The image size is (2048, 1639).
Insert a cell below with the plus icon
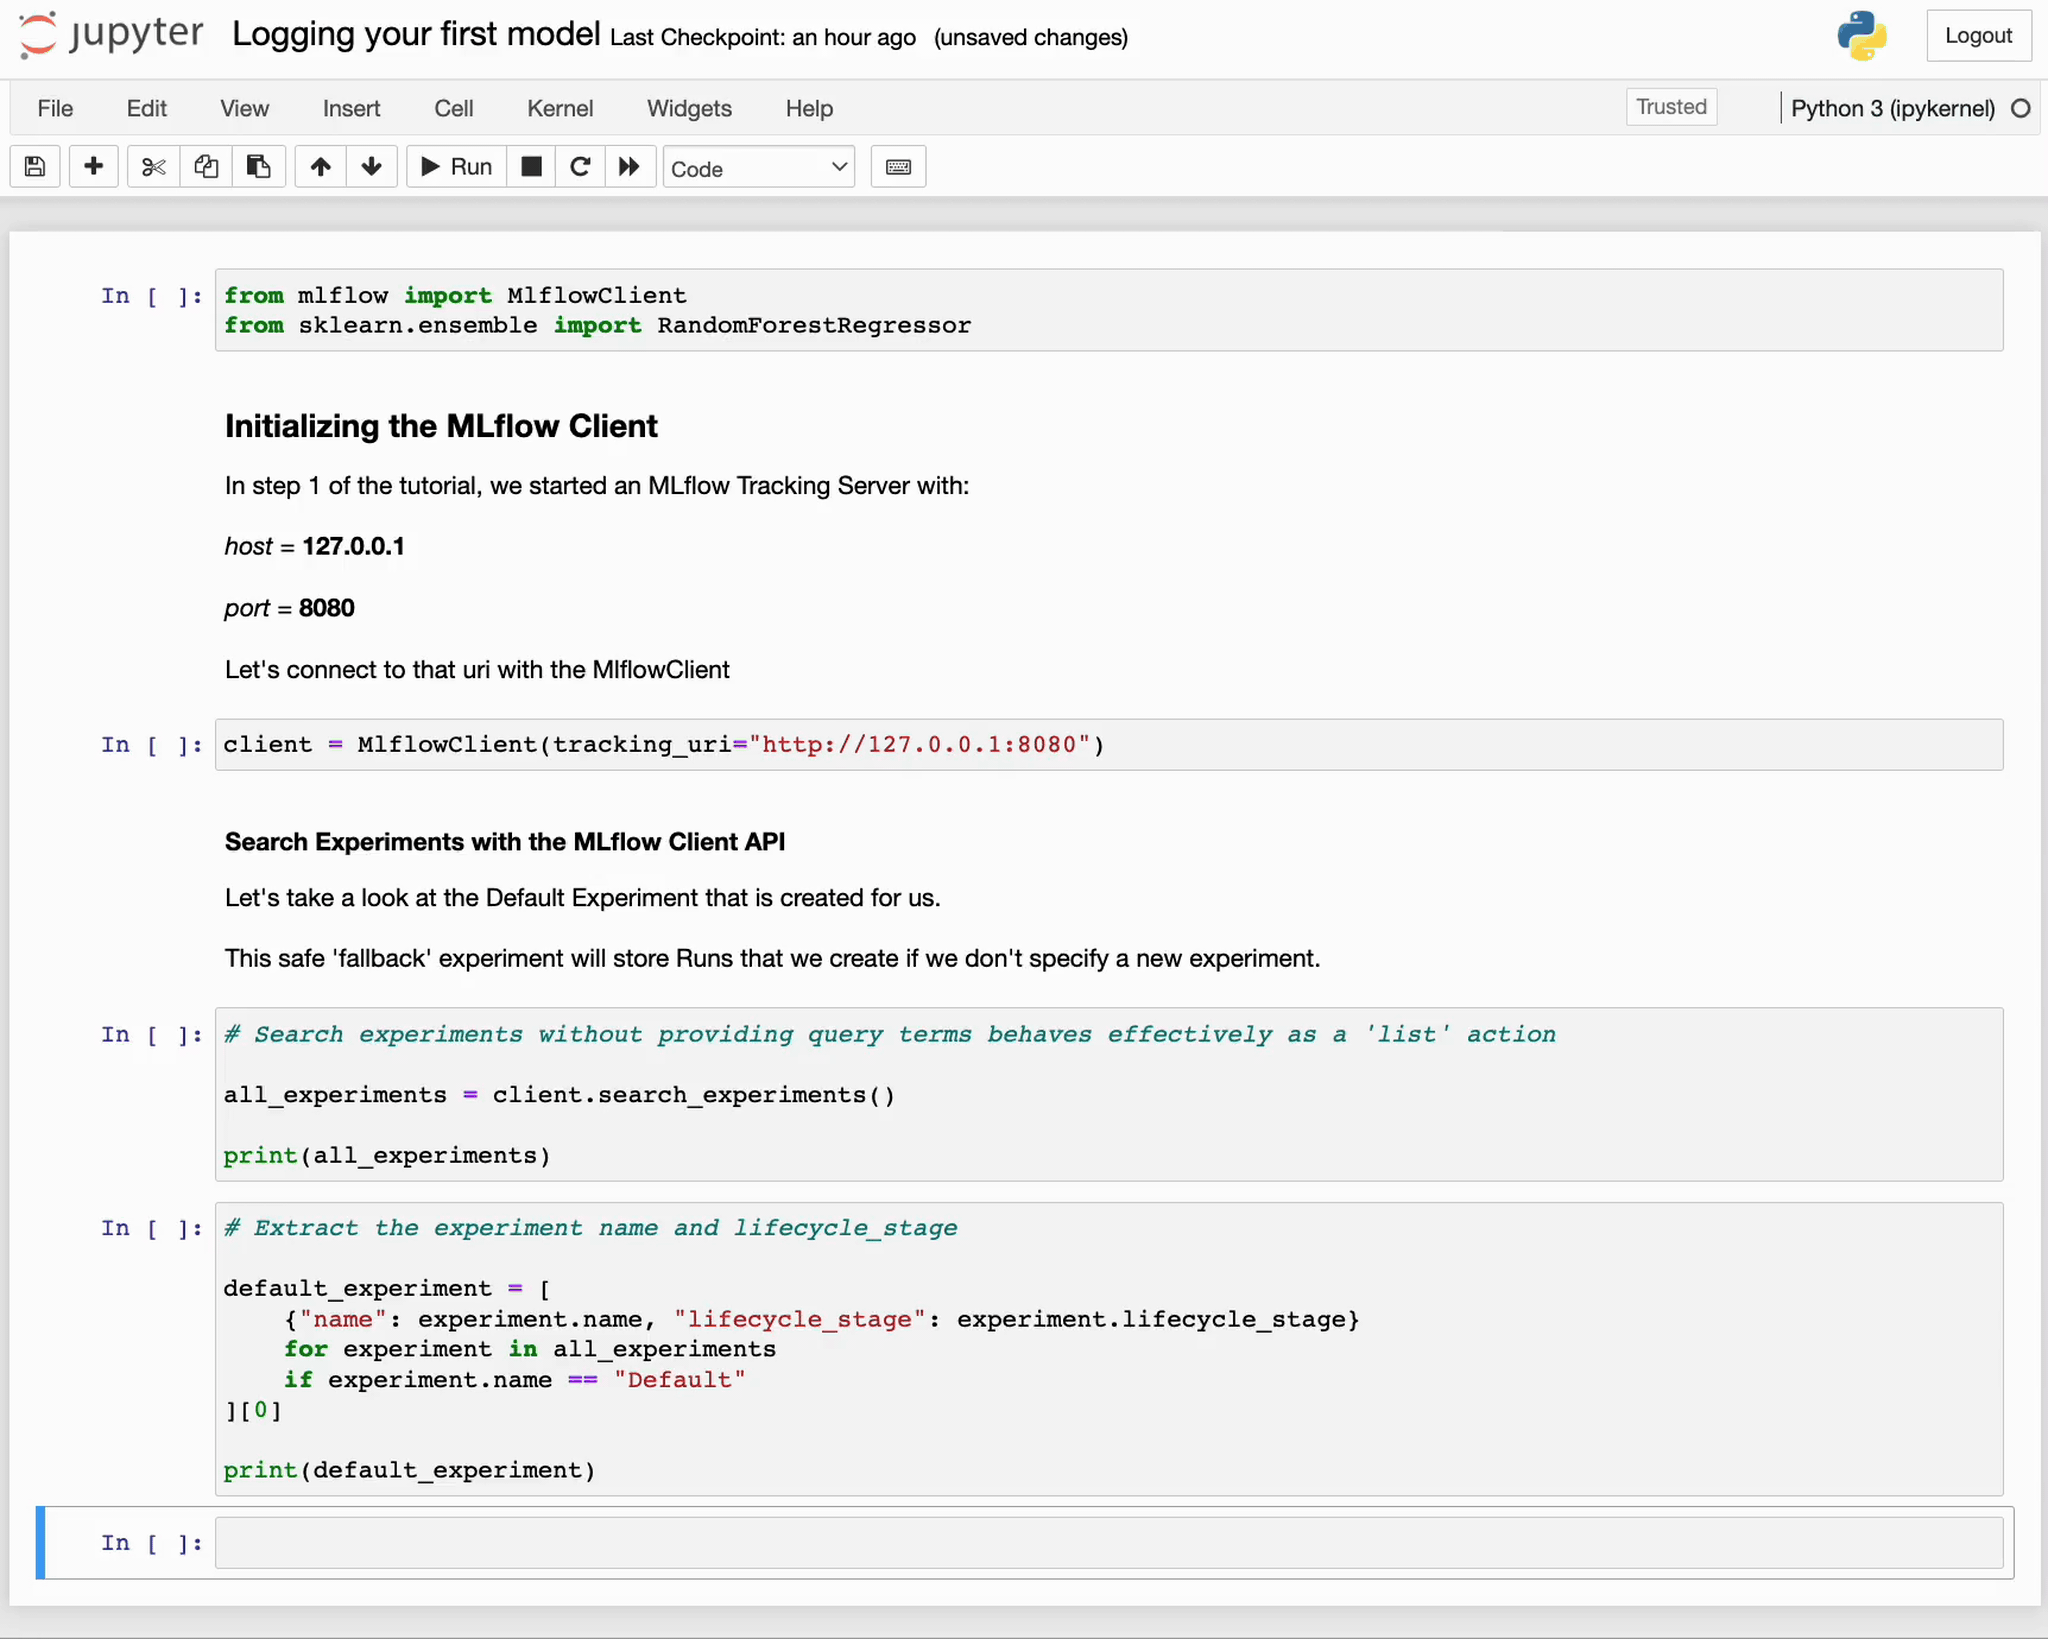(x=94, y=167)
